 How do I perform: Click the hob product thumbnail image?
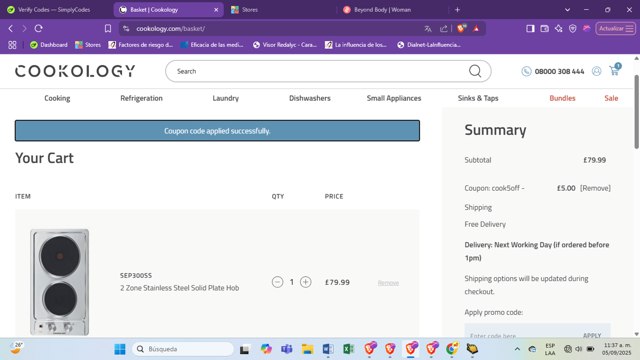pos(60,282)
